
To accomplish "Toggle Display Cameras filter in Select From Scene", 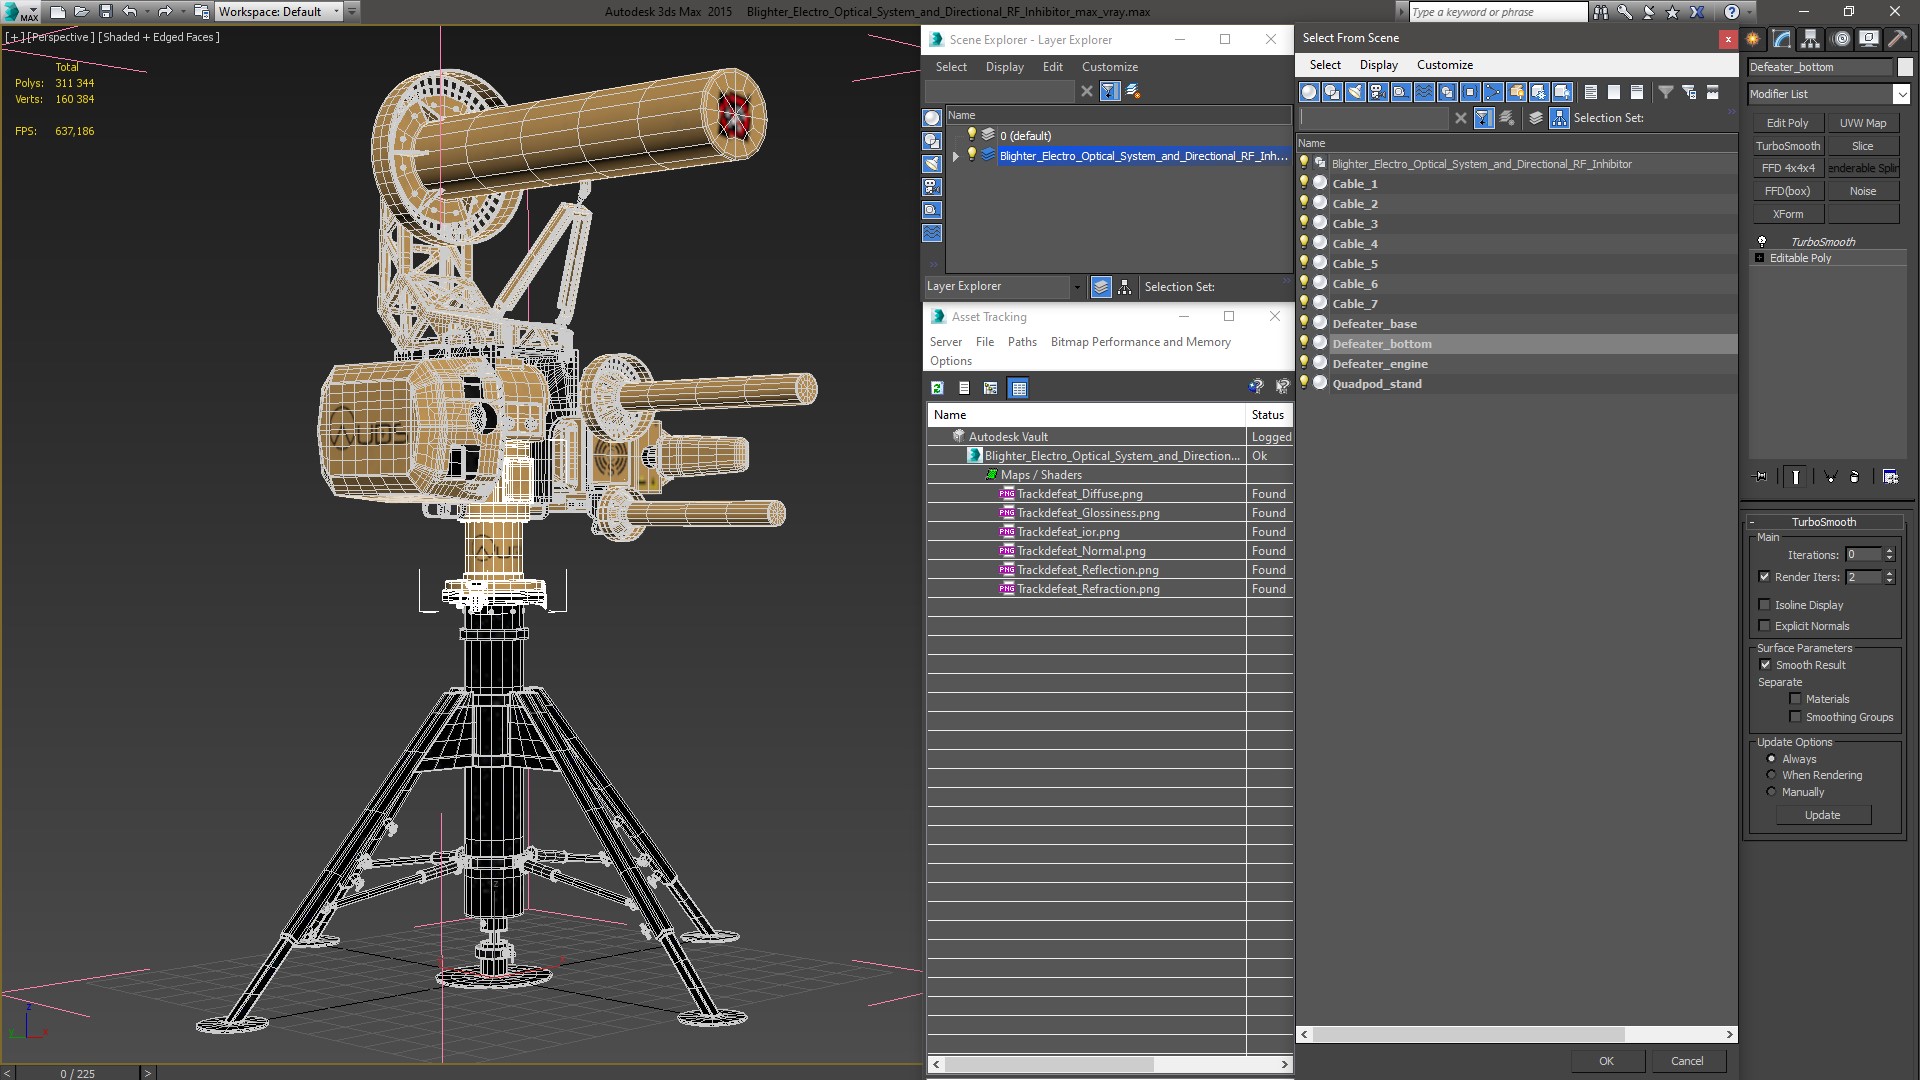I will [x=1378, y=92].
